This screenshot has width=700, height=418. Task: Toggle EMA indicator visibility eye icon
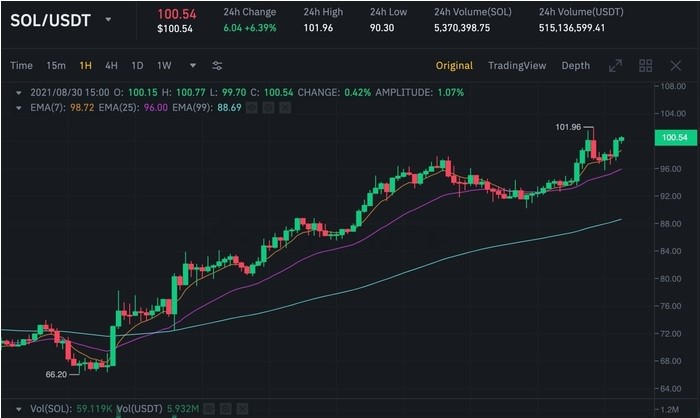(x=252, y=108)
